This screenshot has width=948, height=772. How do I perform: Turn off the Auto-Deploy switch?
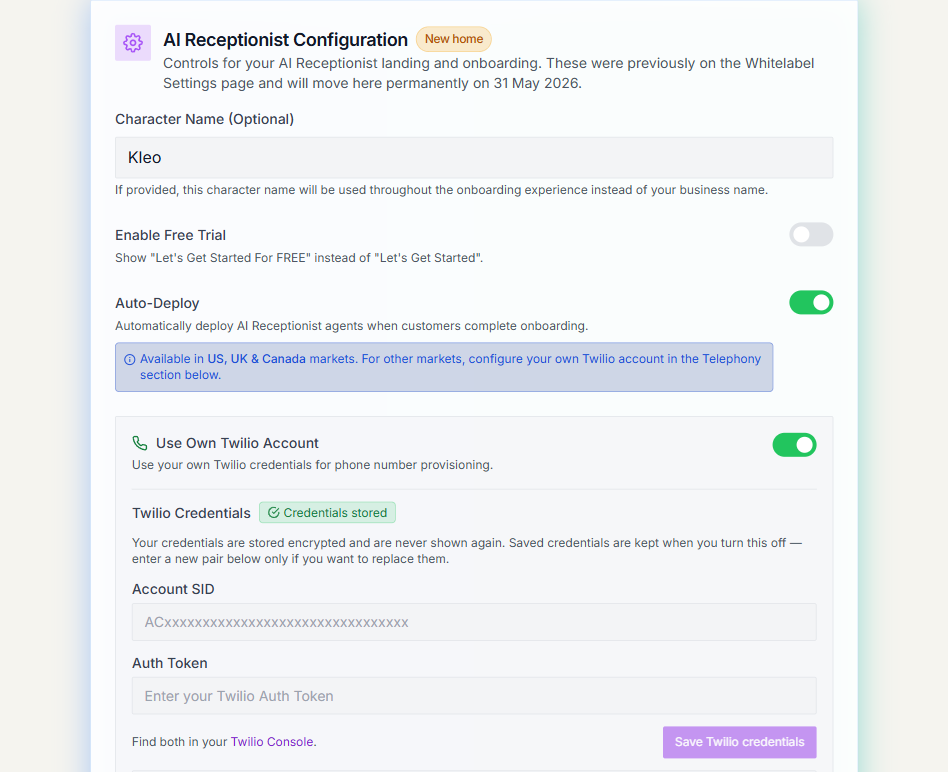pyautogui.click(x=811, y=303)
